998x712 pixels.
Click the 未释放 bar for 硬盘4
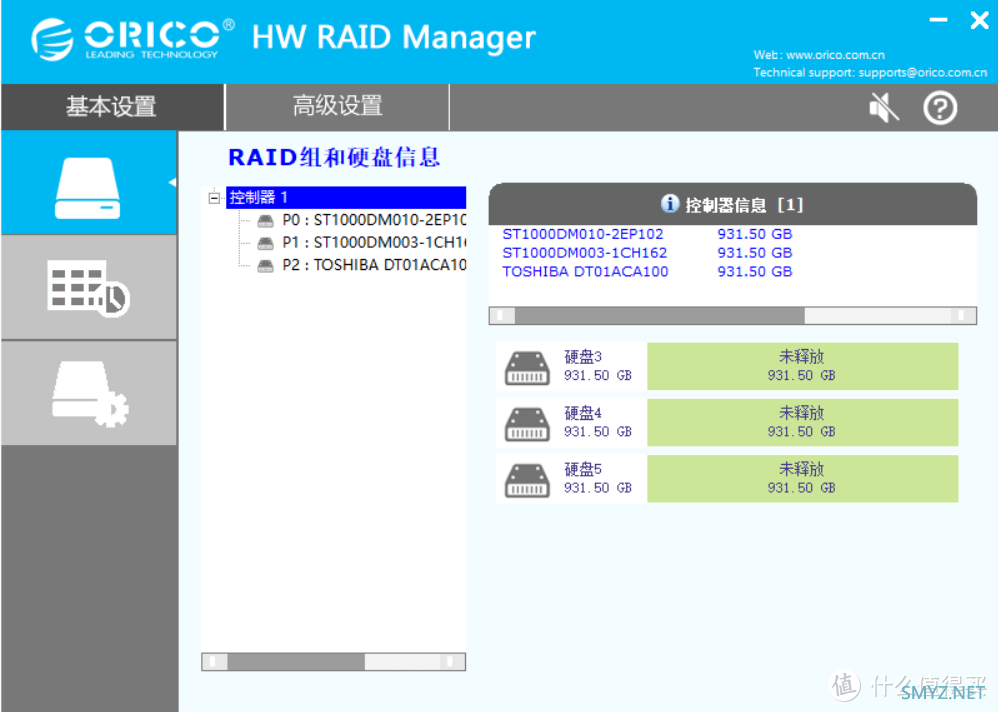802,422
